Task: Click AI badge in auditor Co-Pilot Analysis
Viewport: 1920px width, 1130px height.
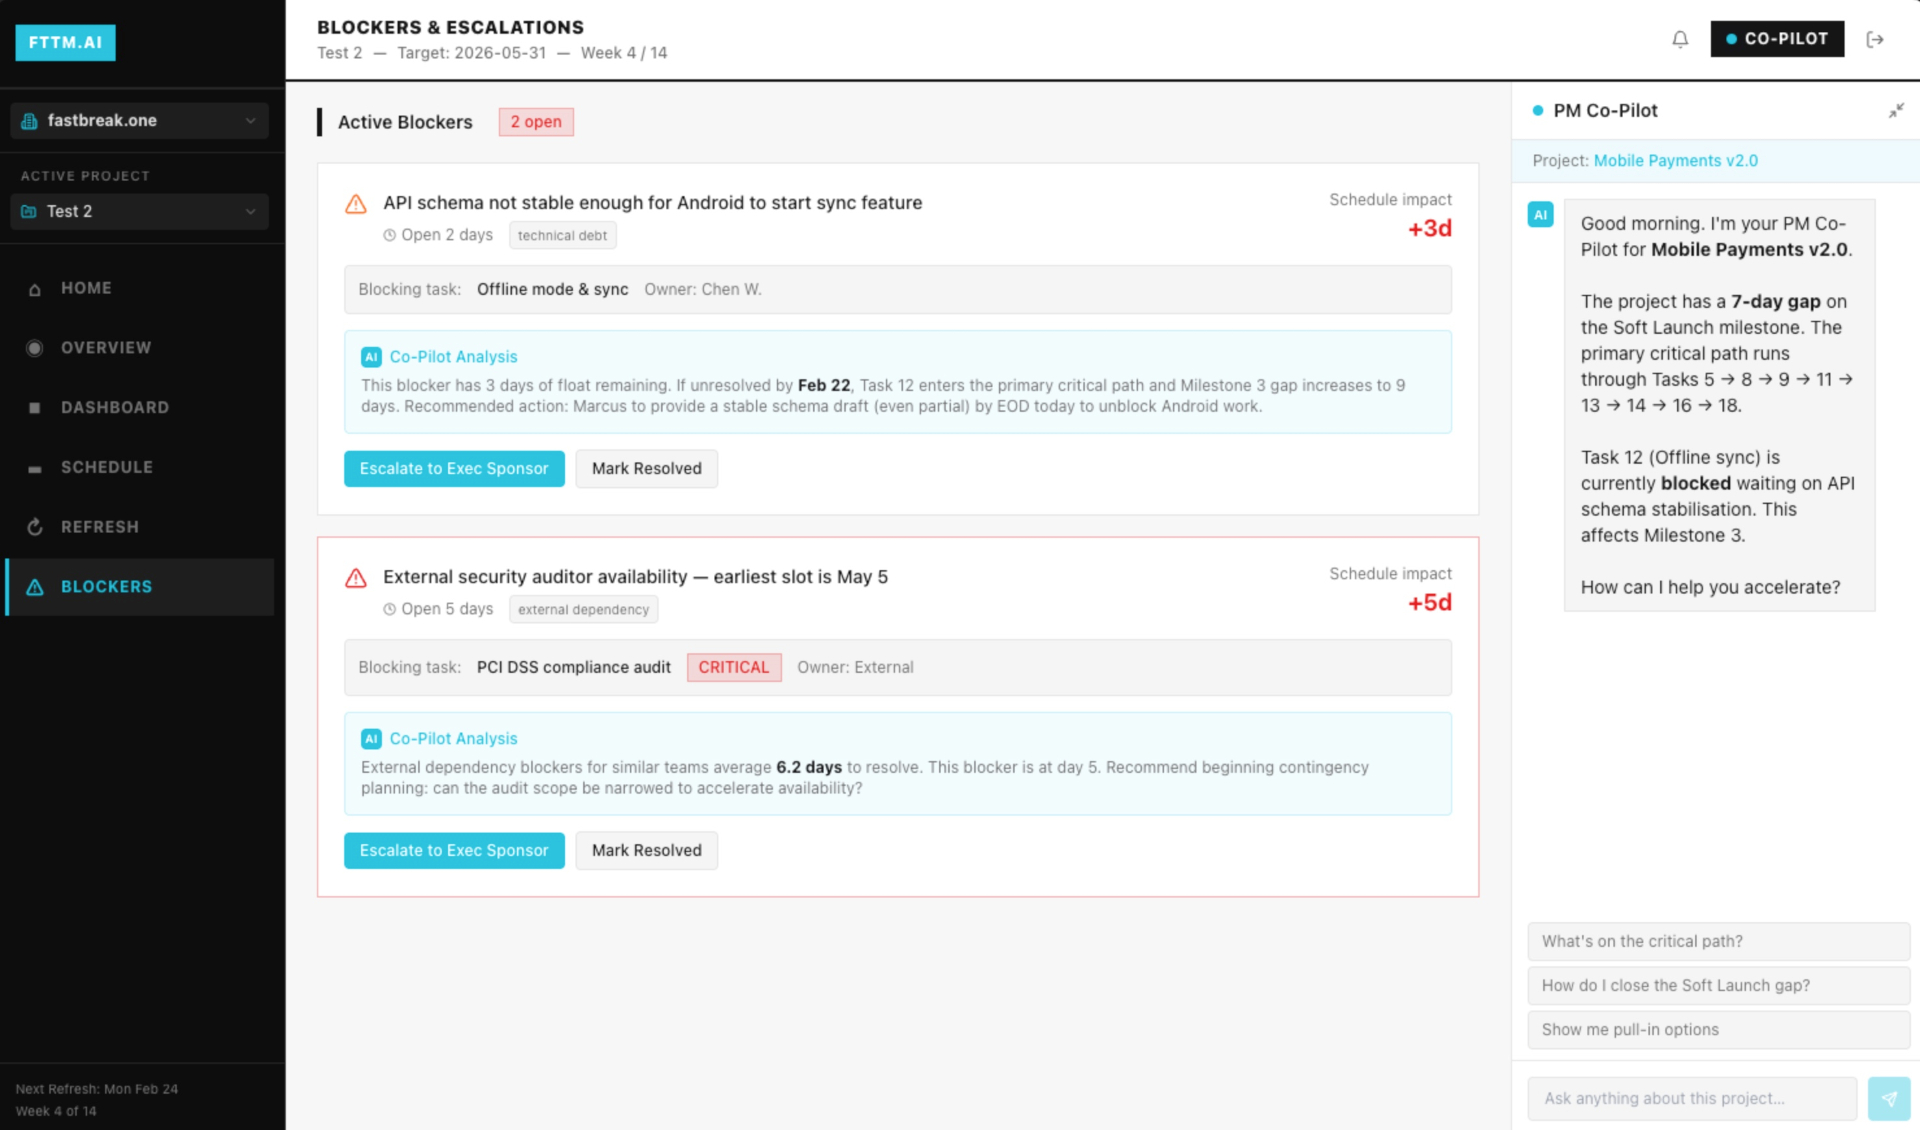Action: 371,739
